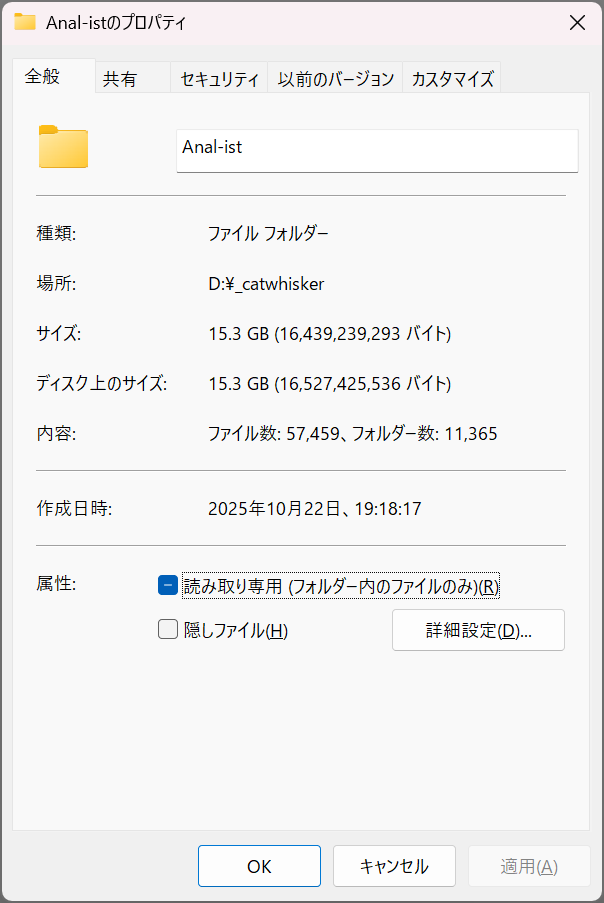This screenshot has width=604, height=903.
Task: Click the キャンセル button
Action: click(394, 866)
